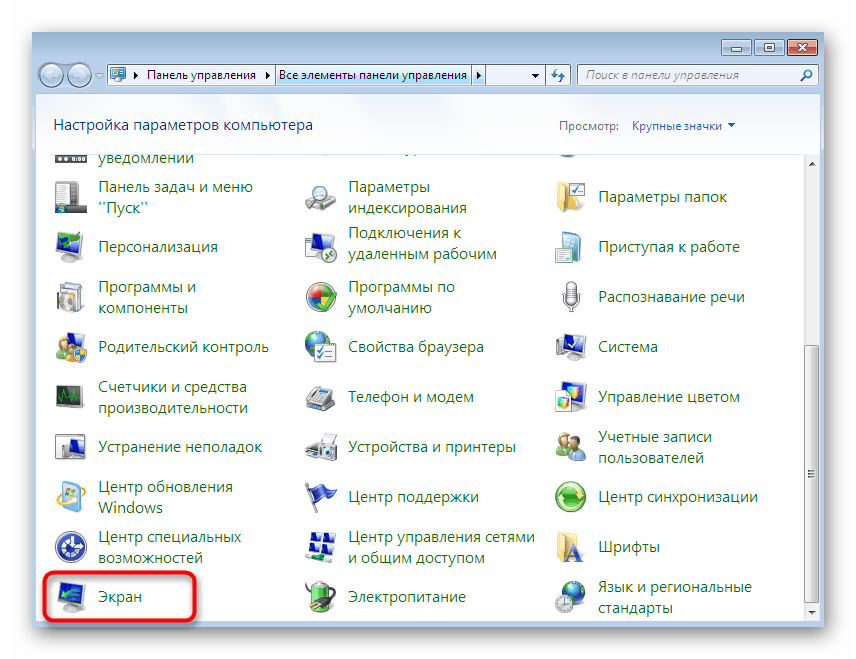Open the Управление цветом icon

pyautogui.click(x=570, y=397)
